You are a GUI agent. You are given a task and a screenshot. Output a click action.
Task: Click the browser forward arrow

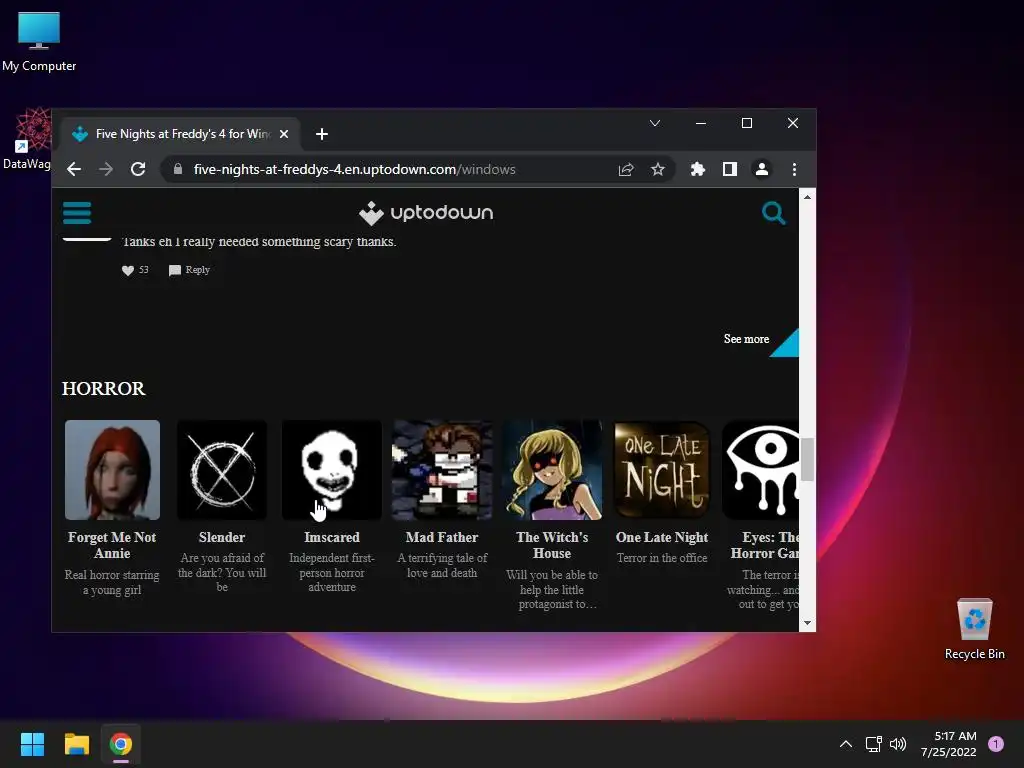click(x=106, y=169)
